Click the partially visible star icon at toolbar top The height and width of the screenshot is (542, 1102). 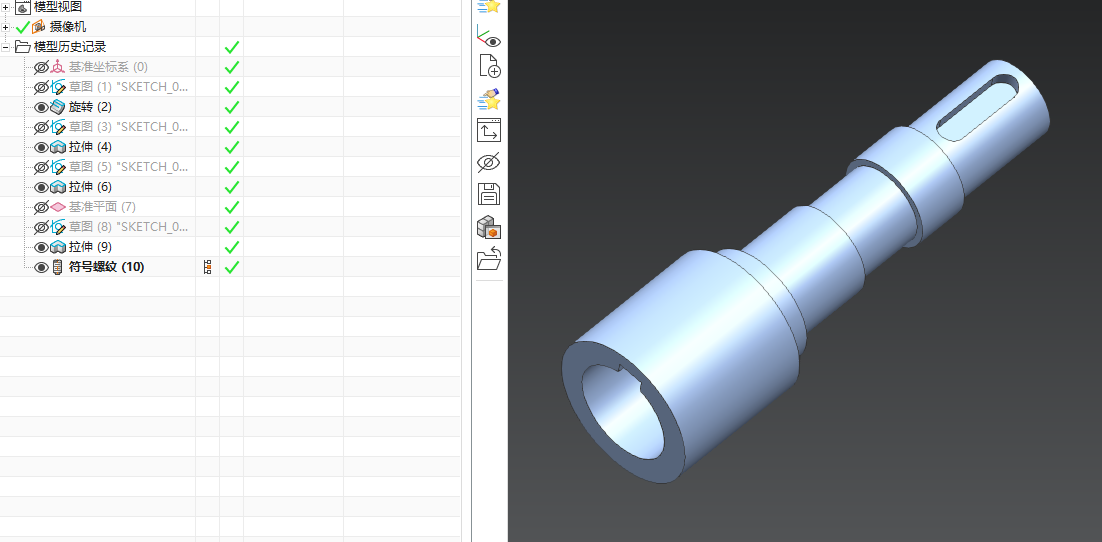click(488, 6)
